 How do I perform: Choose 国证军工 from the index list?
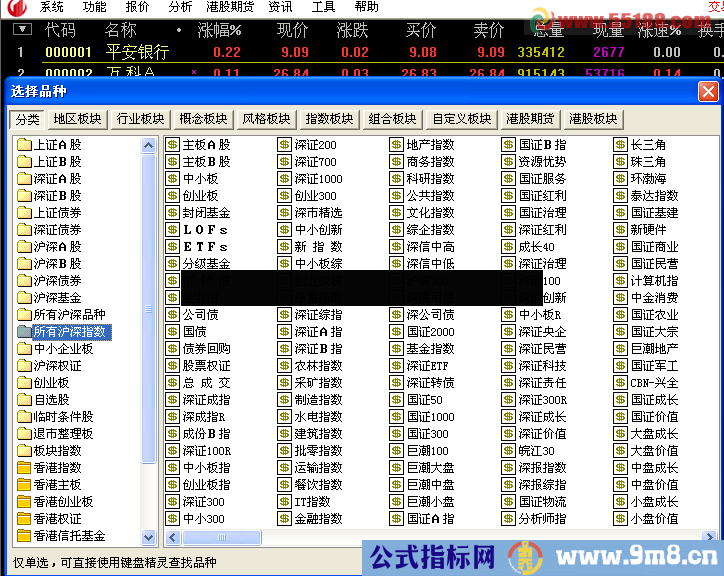tap(654, 366)
